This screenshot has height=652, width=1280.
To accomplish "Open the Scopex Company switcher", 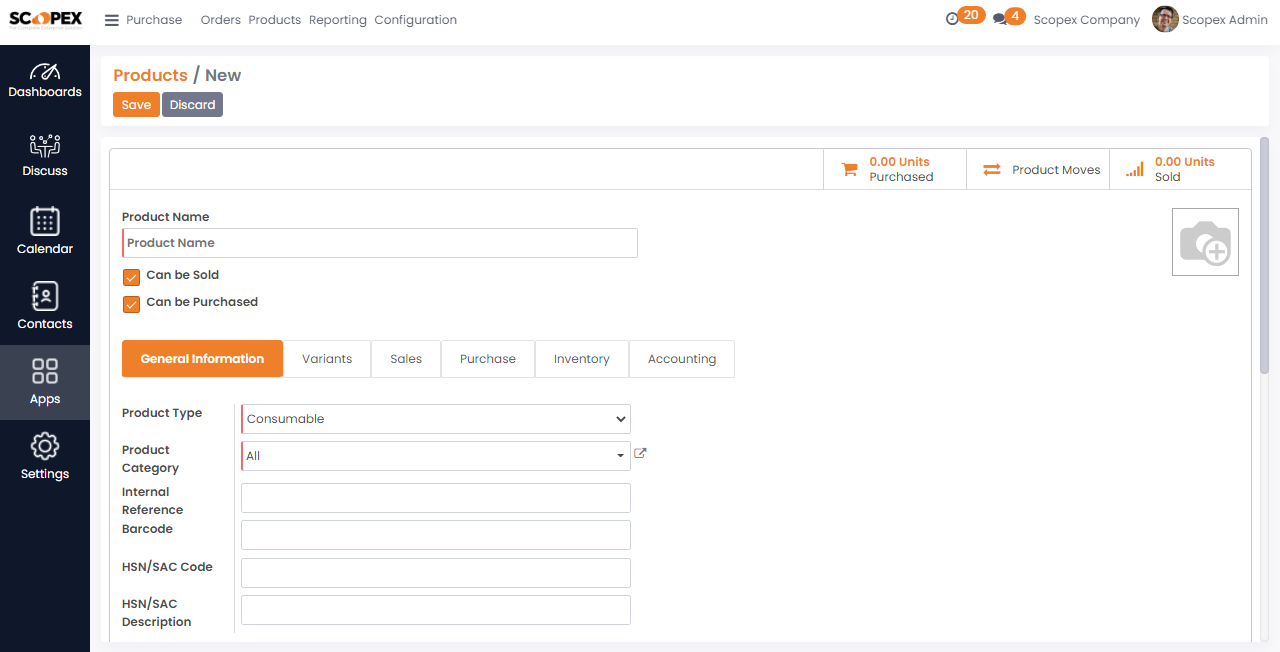I will click(x=1086, y=20).
